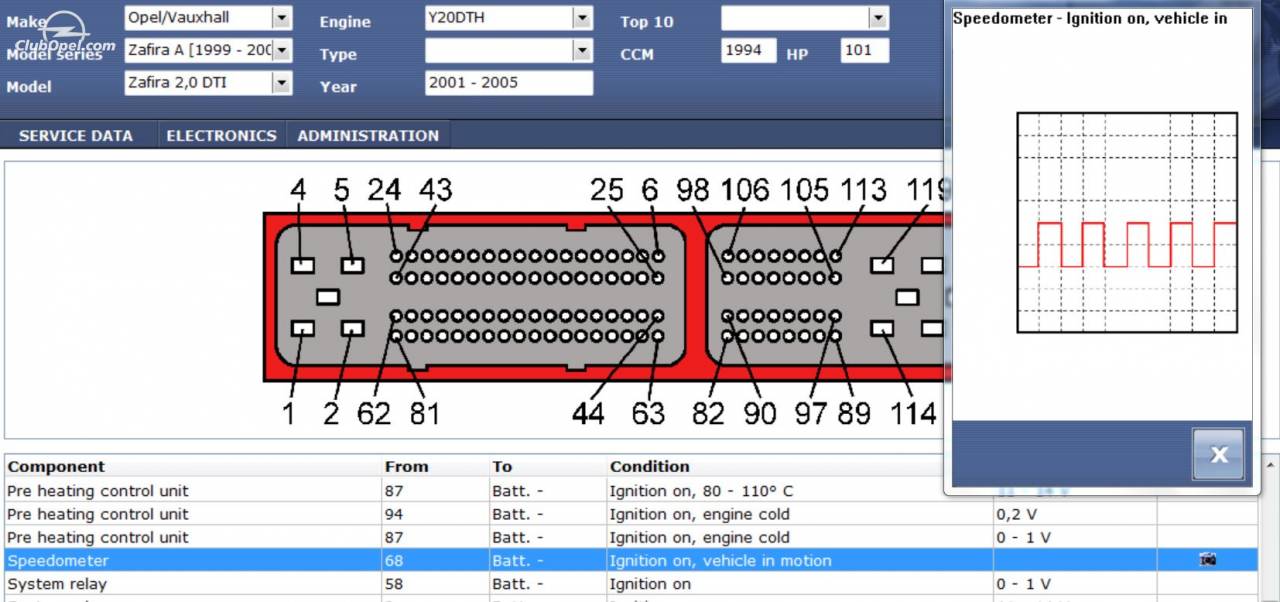Select the ADMINISTRATION tab

(368, 135)
